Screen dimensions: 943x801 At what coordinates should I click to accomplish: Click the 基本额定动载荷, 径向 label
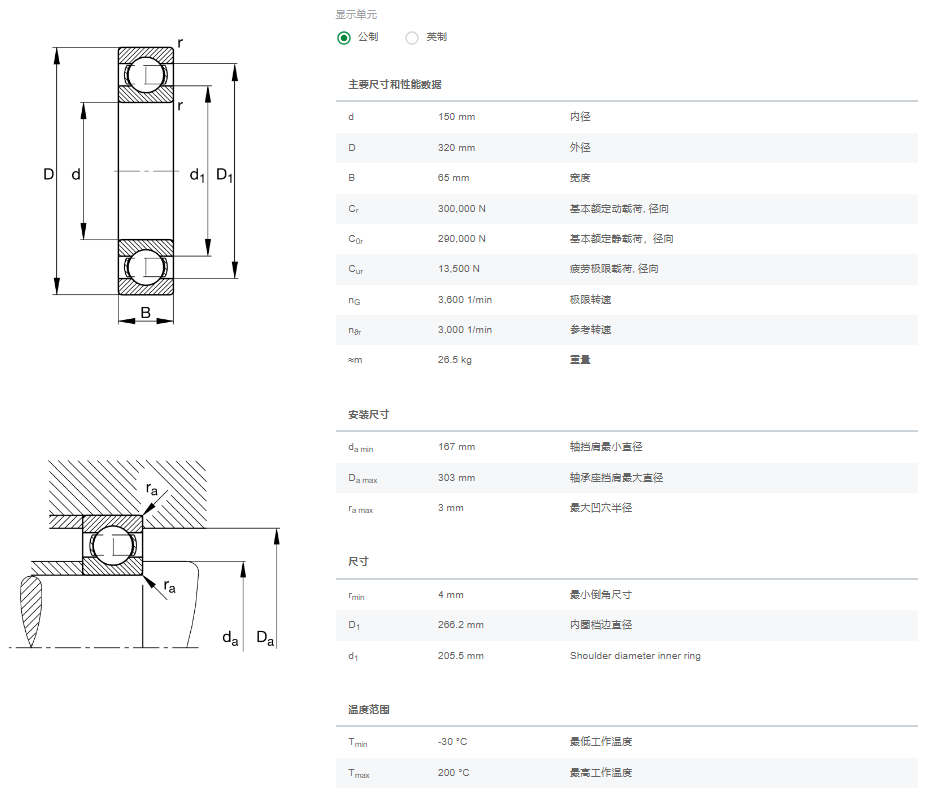(619, 209)
